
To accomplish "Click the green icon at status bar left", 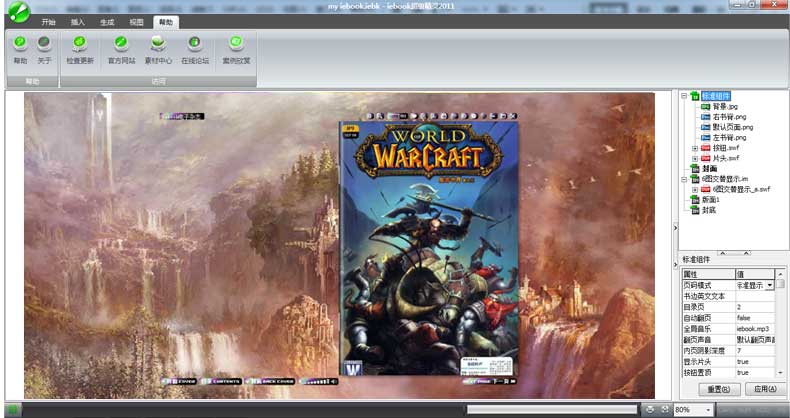I will 12,410.
